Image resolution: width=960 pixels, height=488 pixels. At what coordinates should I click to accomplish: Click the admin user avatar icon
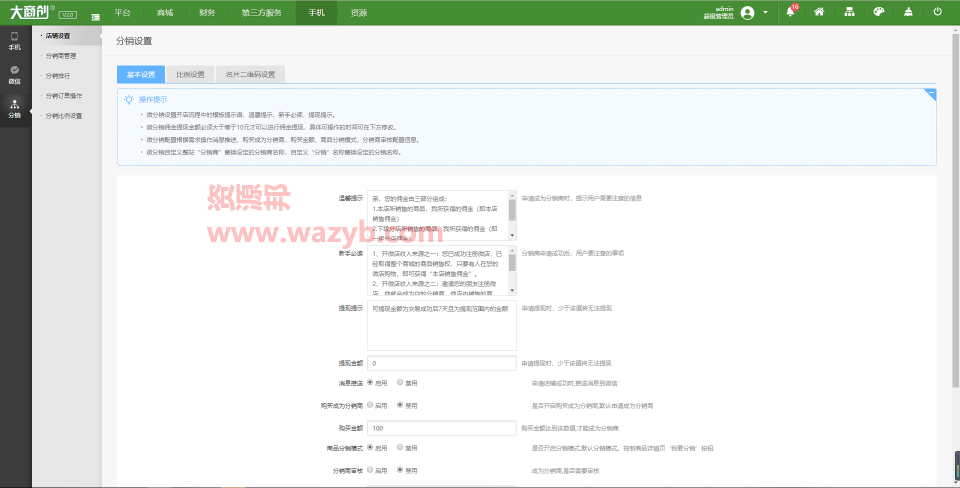click(x=747, y=12)
